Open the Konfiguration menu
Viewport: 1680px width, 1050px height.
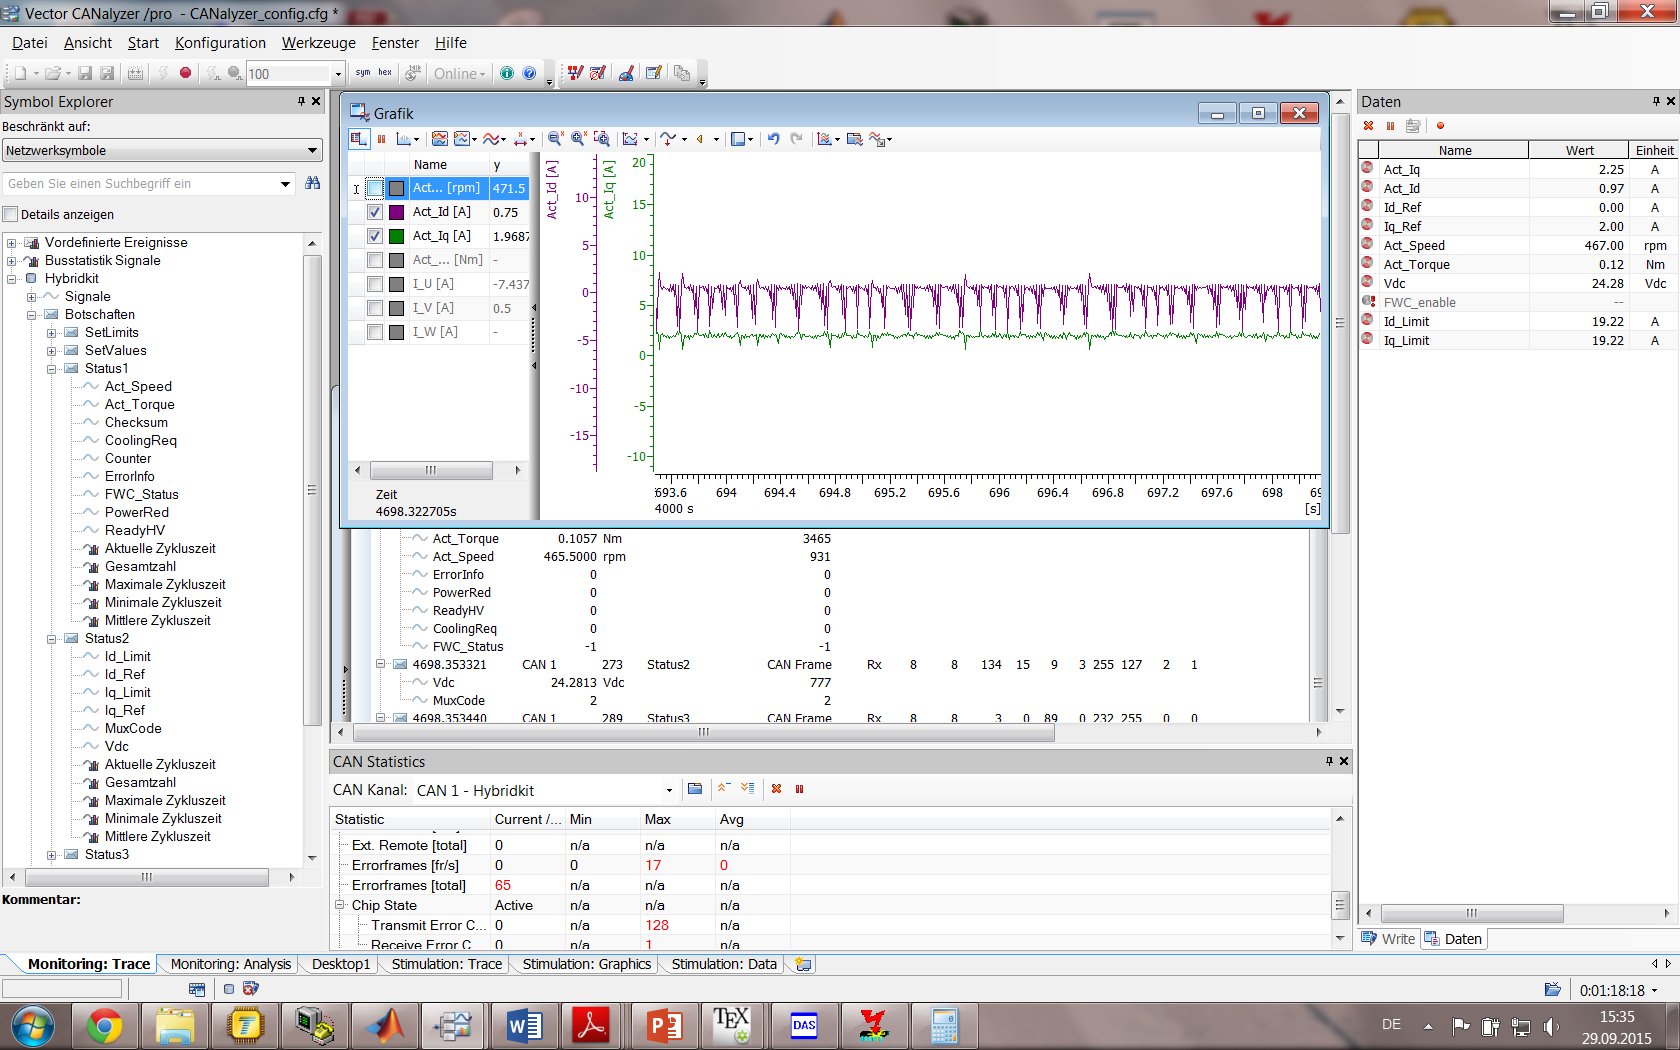click(x=220, y=43)
